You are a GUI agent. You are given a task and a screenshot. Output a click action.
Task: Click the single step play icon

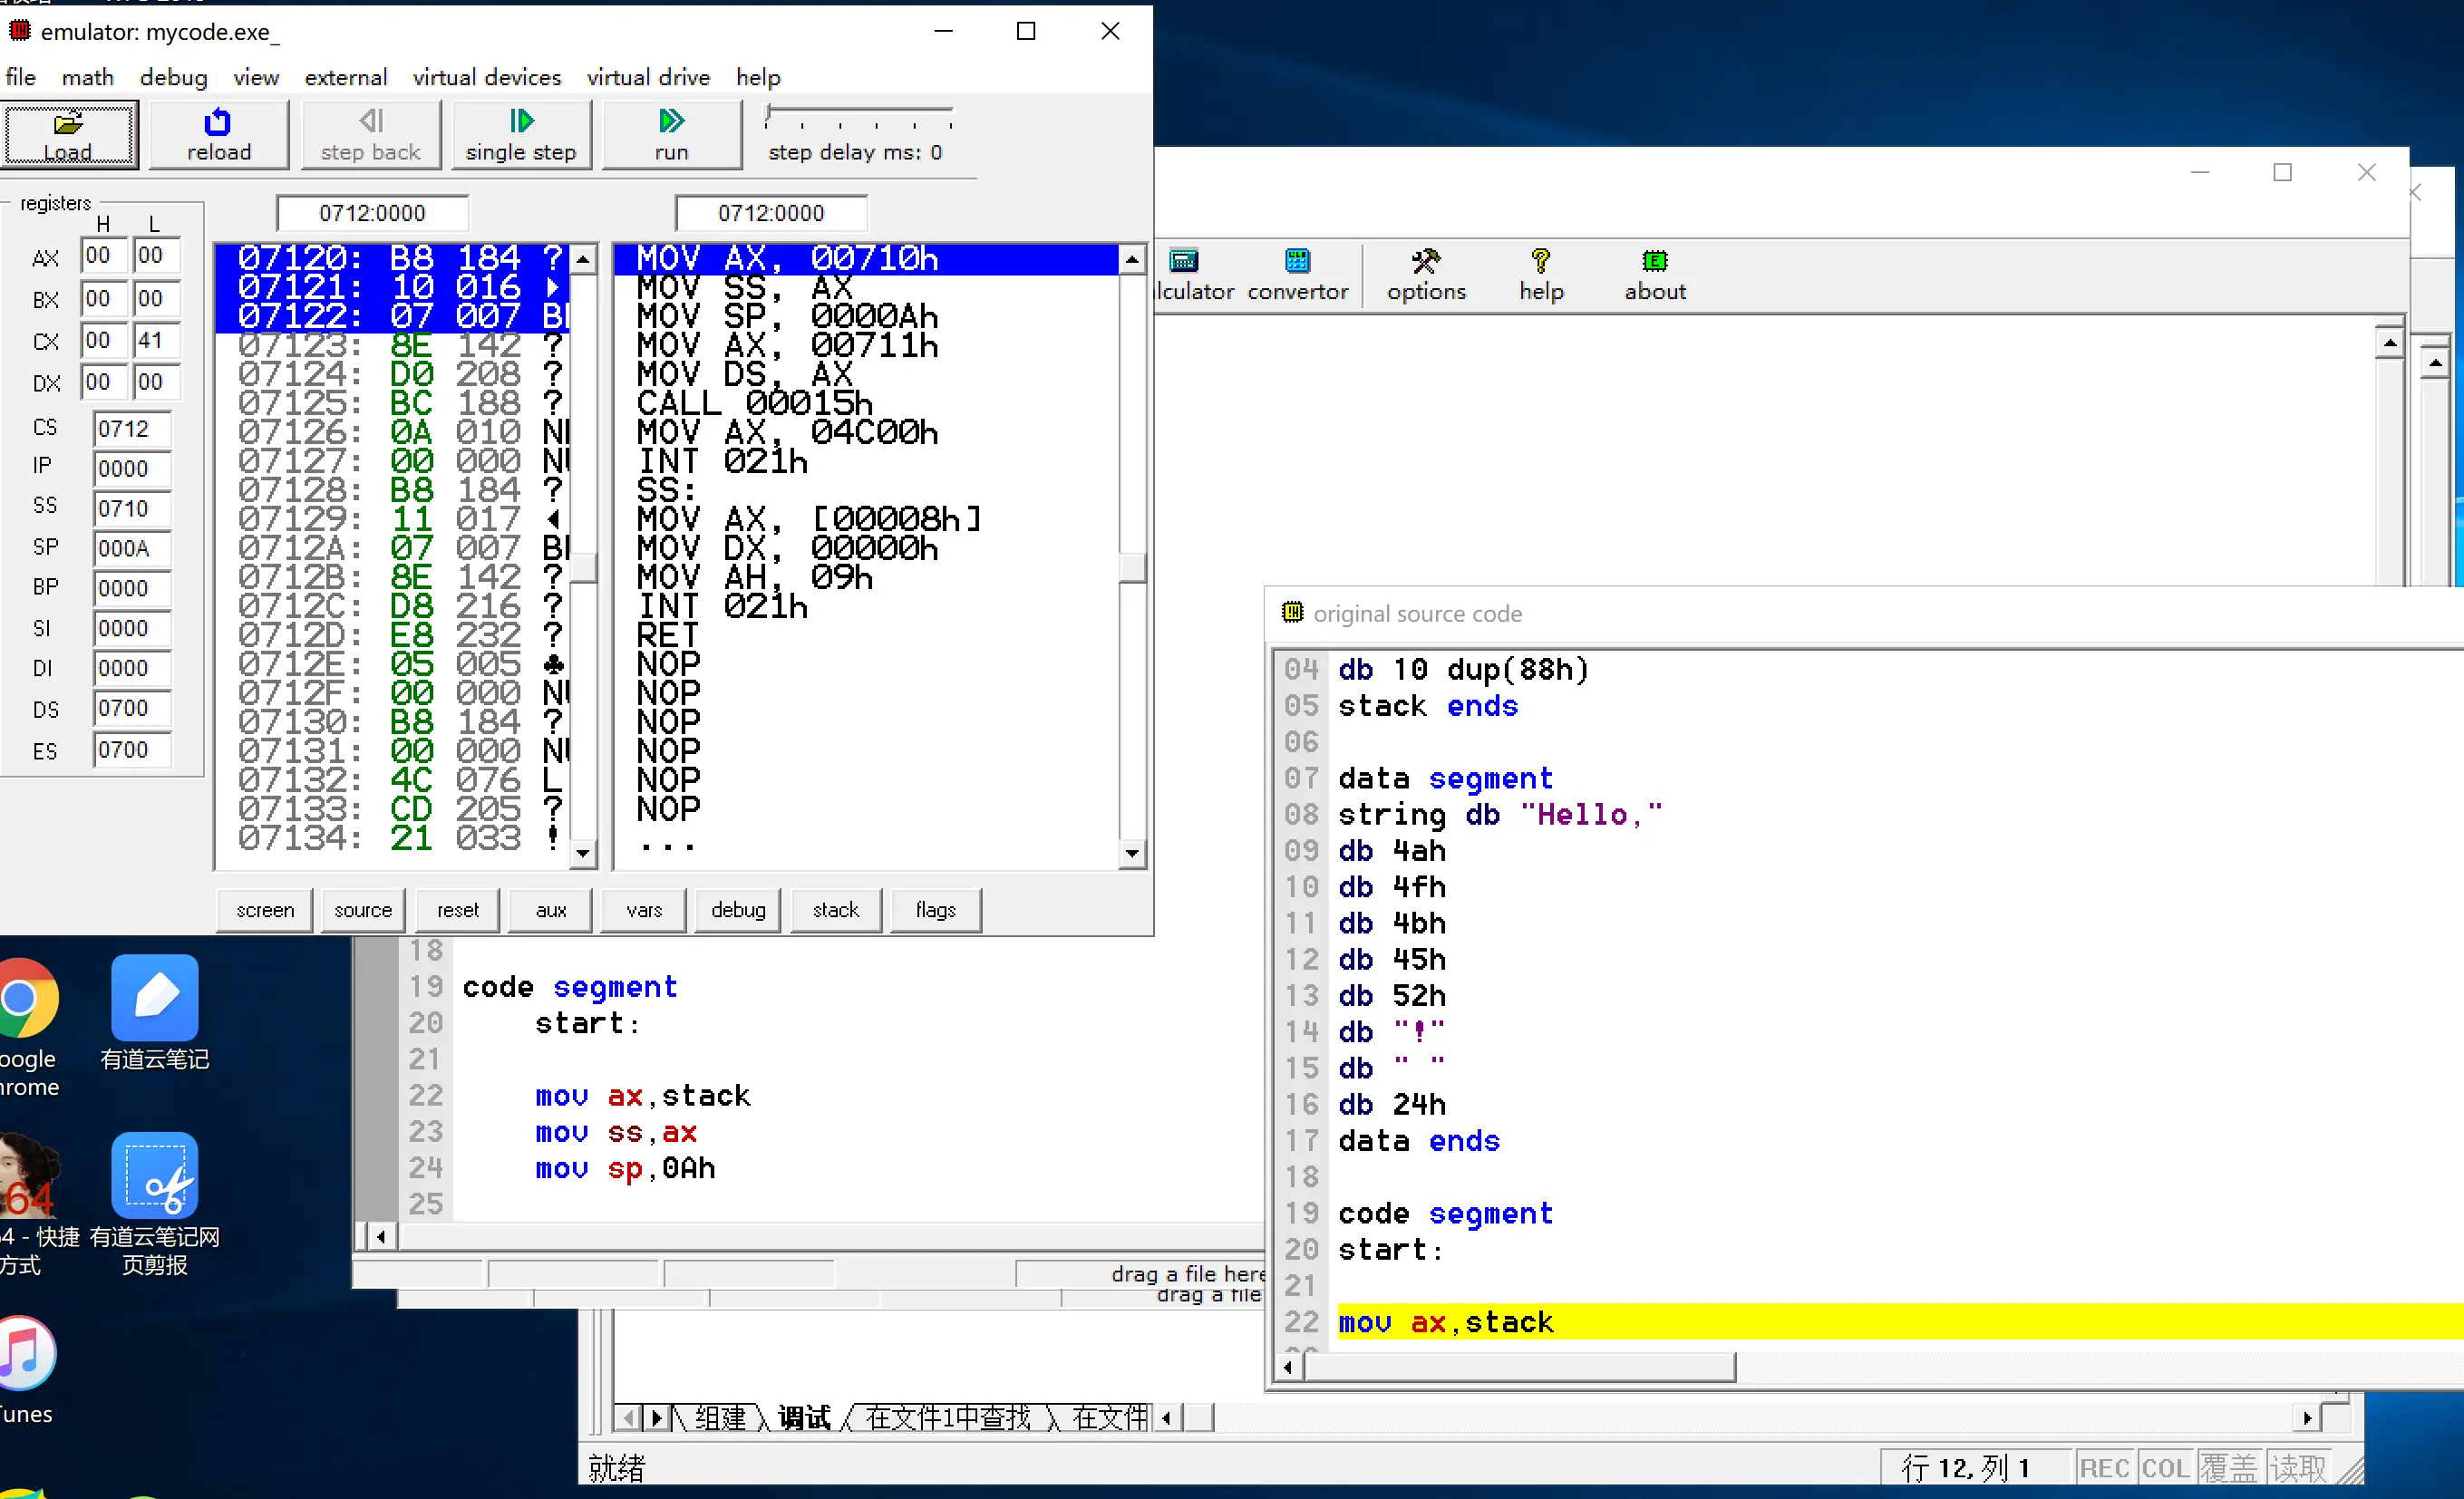click(521, 122)
